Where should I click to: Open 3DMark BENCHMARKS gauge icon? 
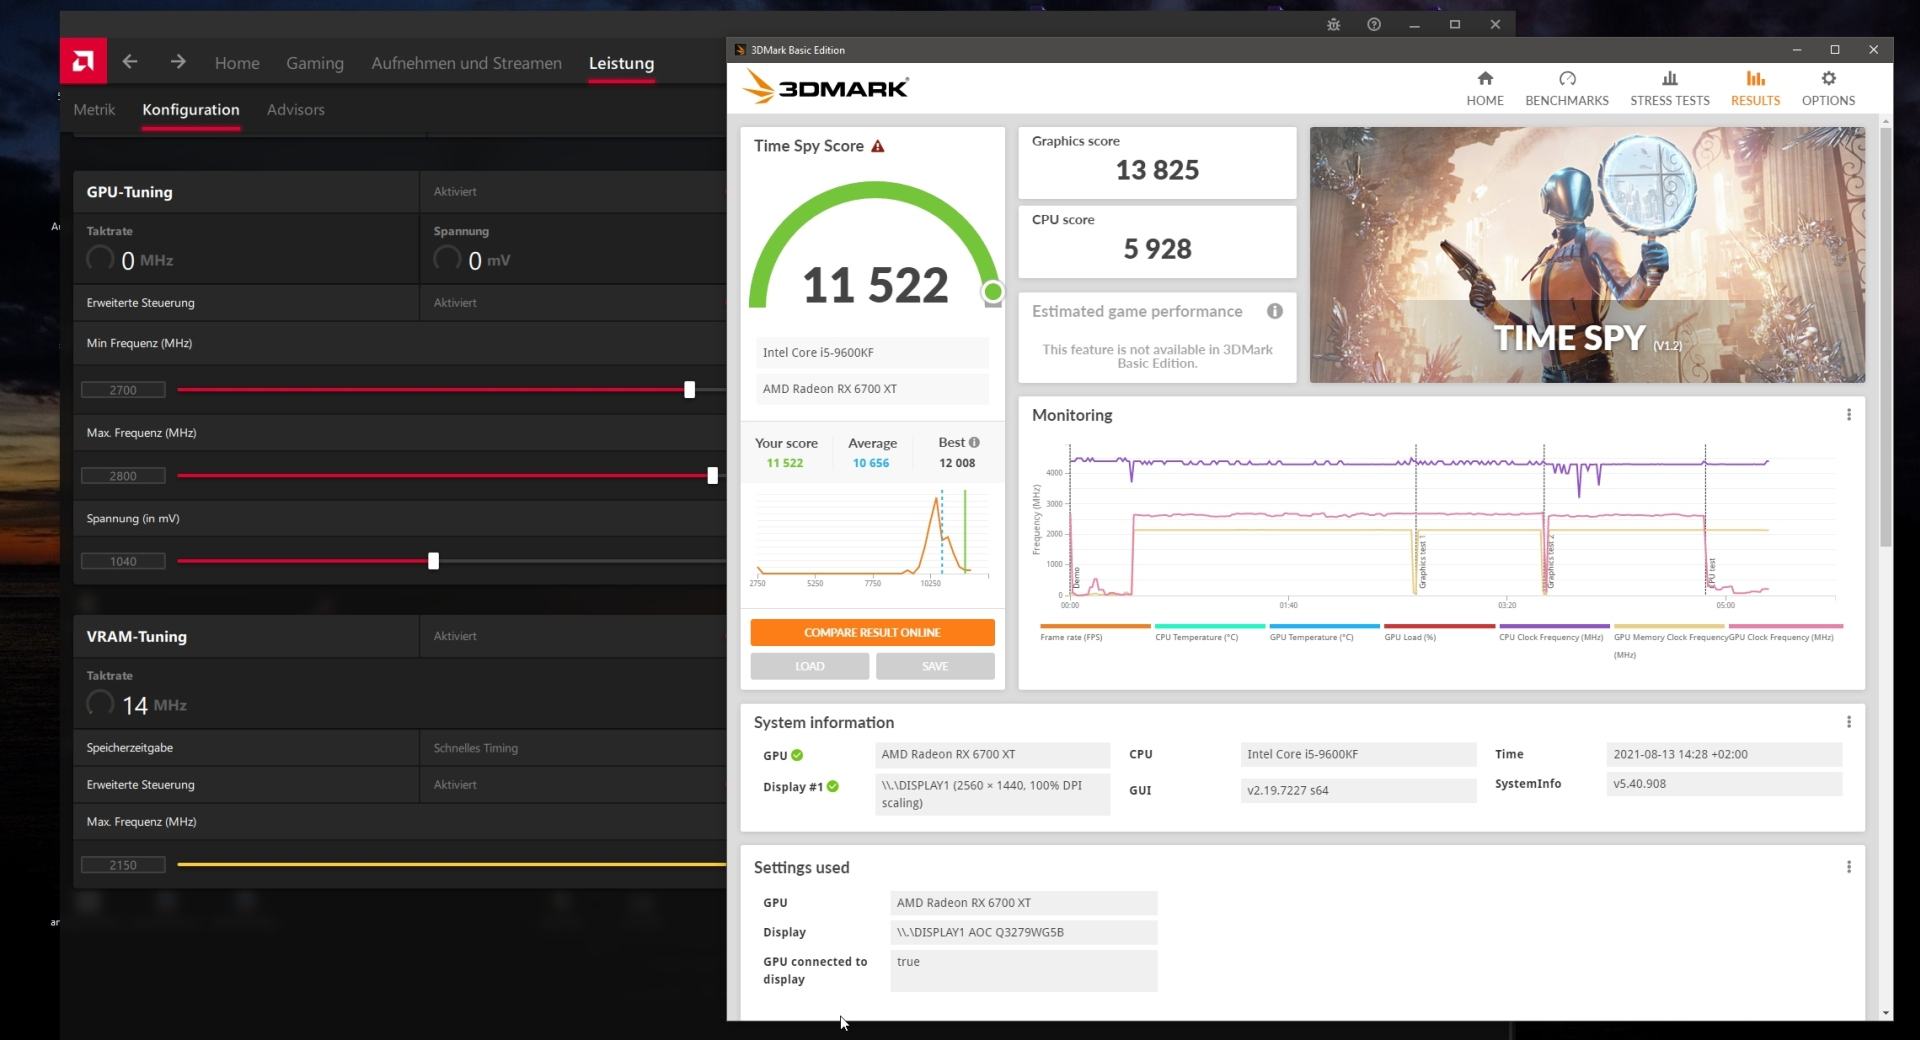1567,78
